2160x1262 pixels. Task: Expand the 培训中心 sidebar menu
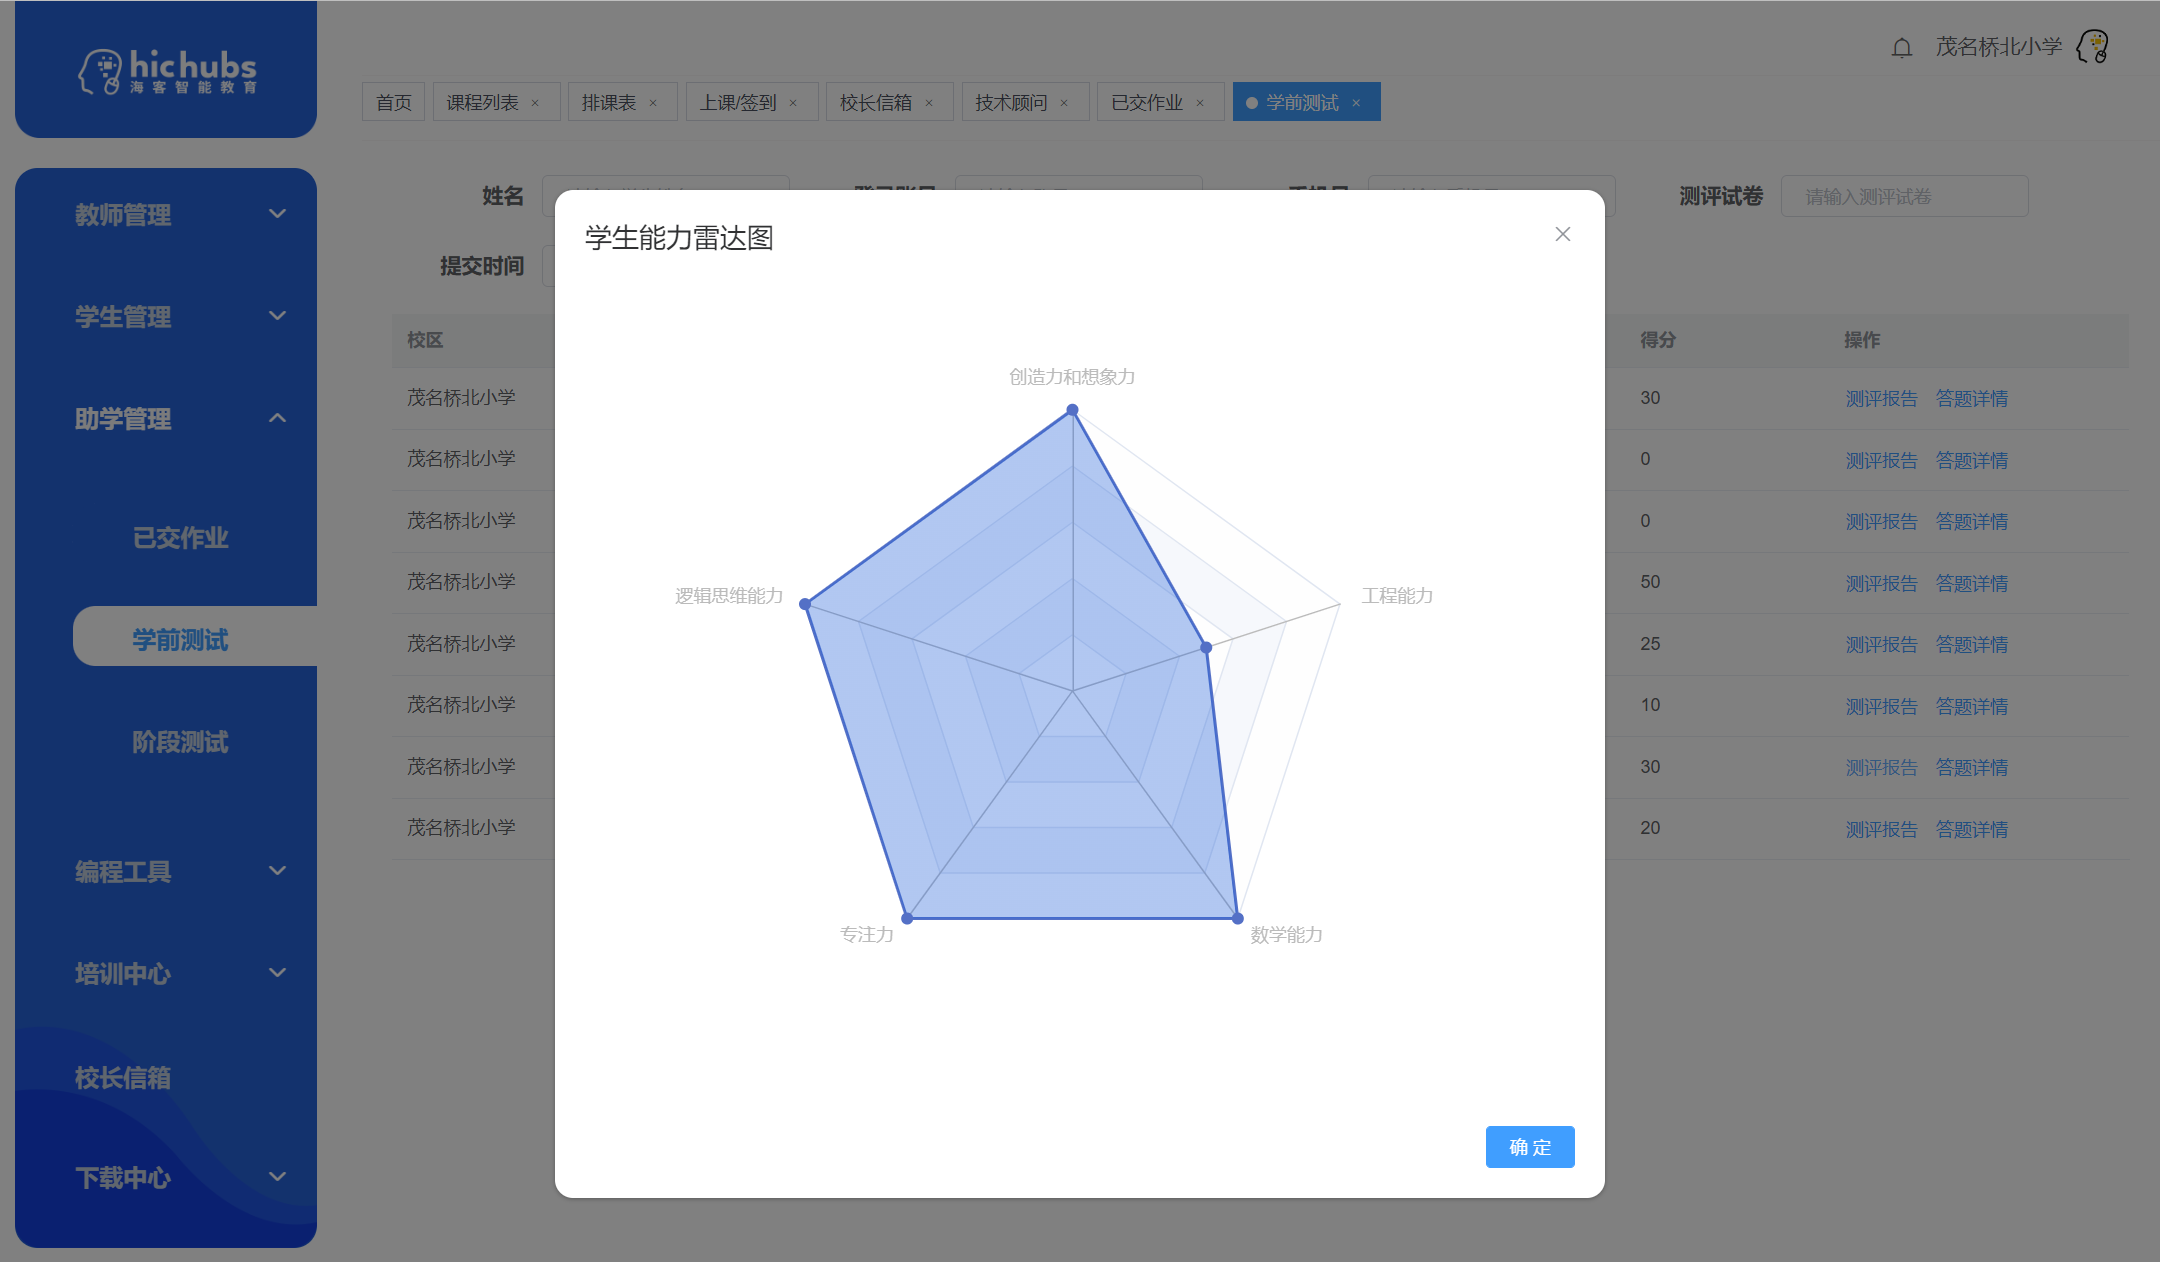click(x=165, y=974)
